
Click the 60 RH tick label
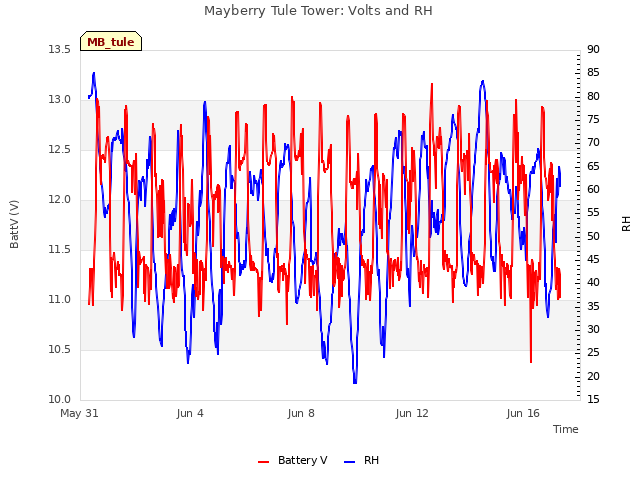coord(593,190)
